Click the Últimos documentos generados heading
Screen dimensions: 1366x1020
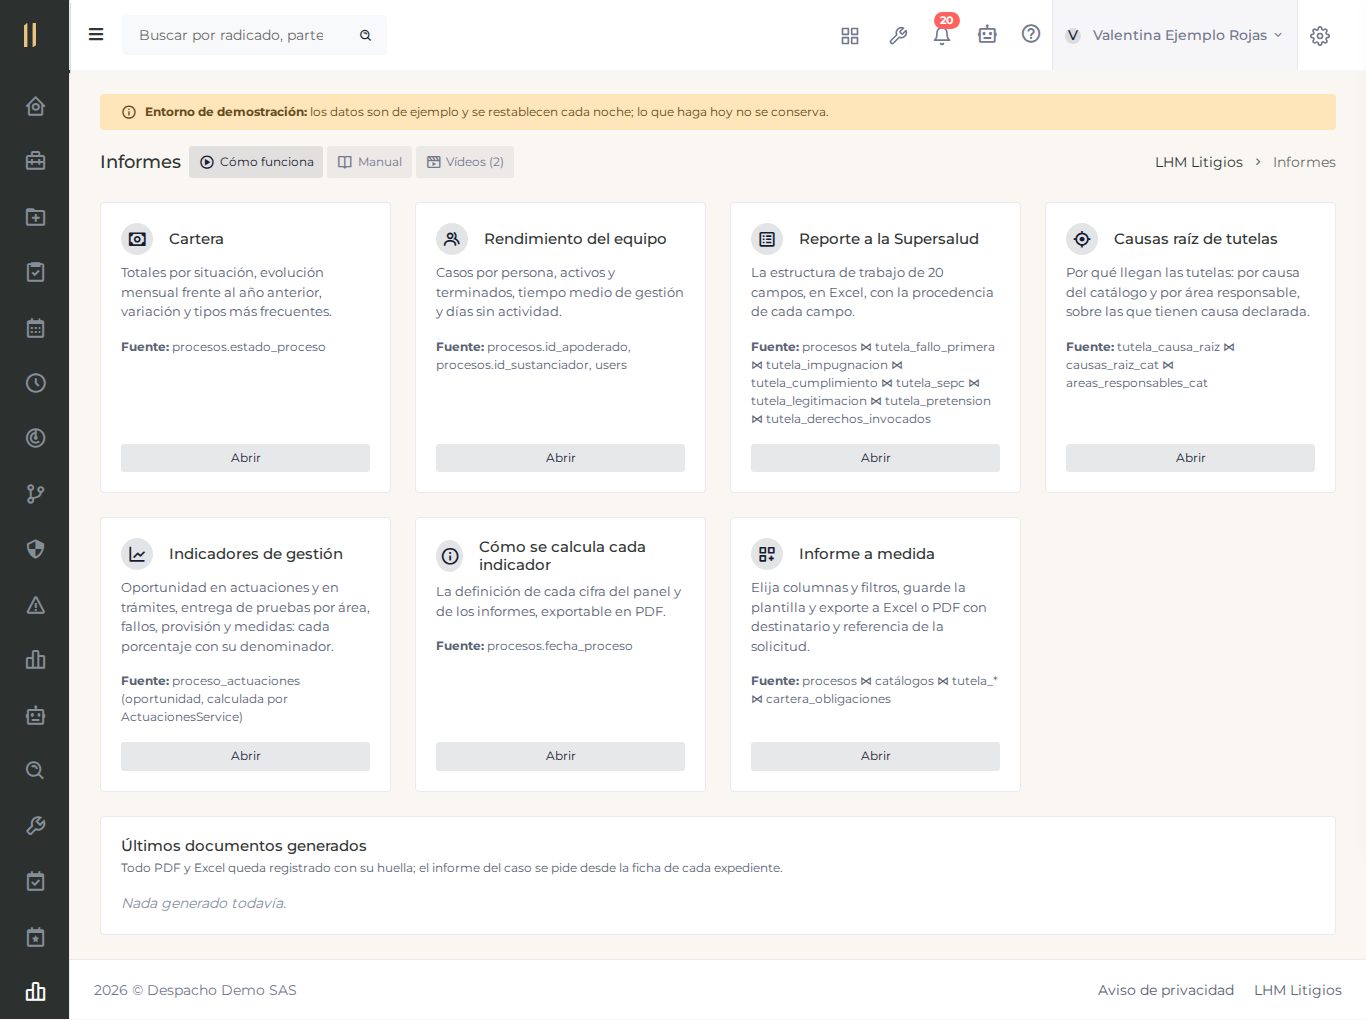pos(244,846)
